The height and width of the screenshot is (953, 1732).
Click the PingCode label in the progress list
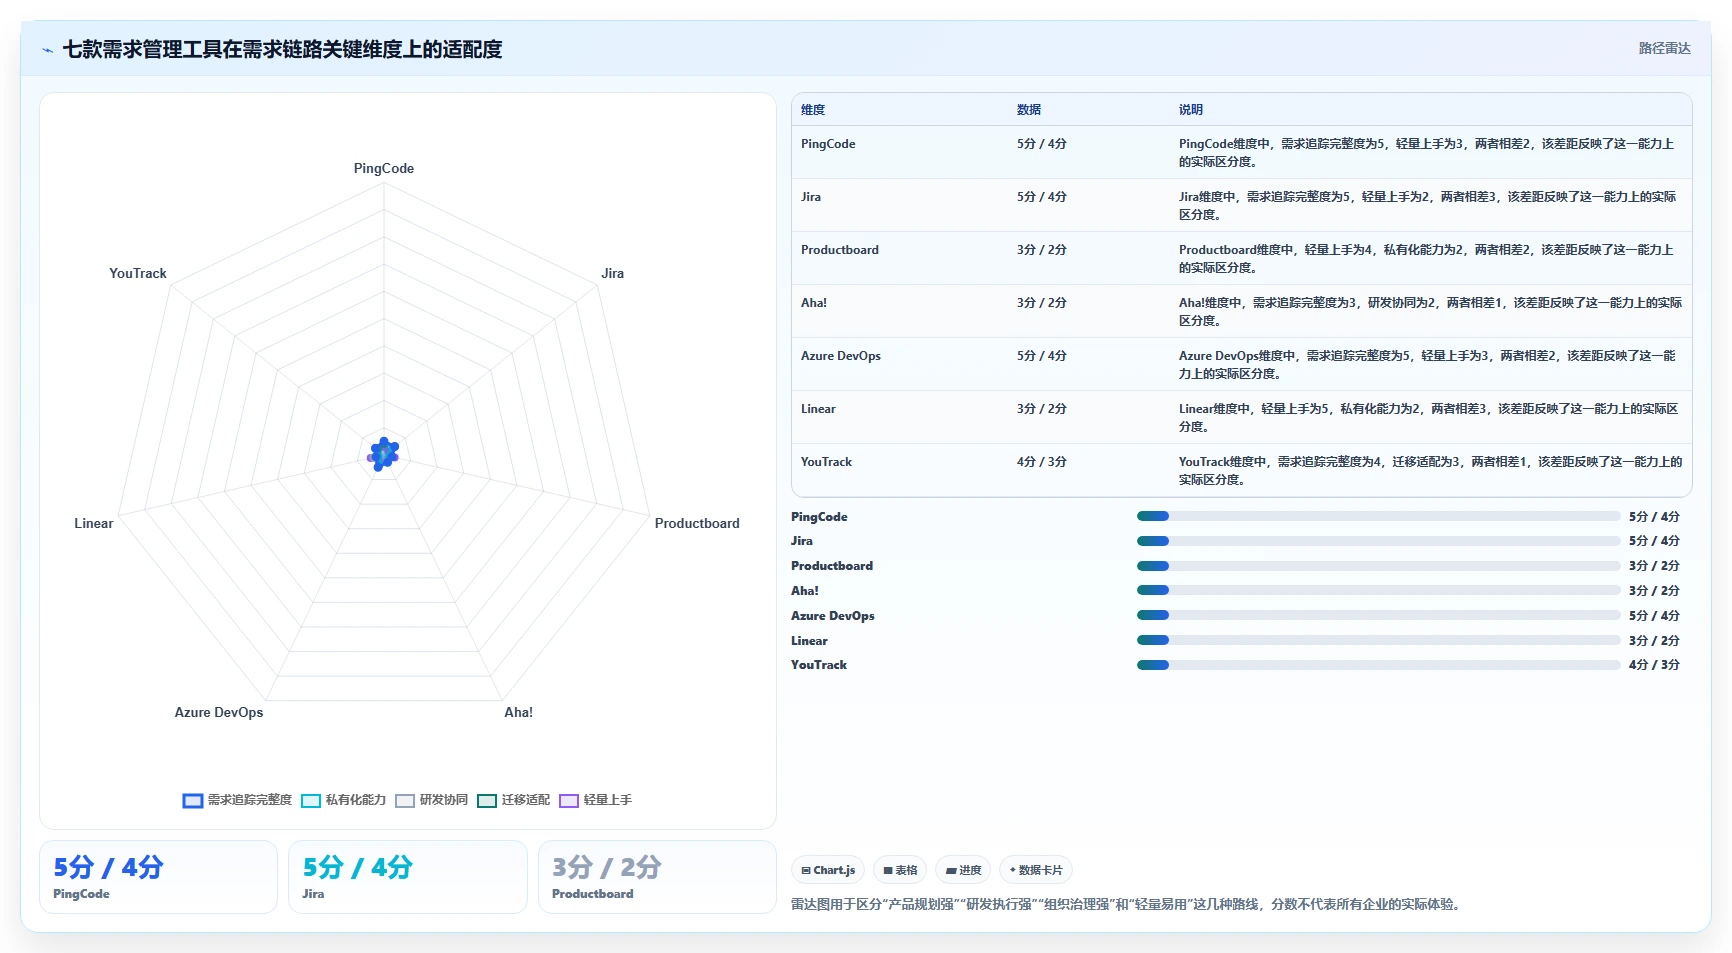(819, 517)
